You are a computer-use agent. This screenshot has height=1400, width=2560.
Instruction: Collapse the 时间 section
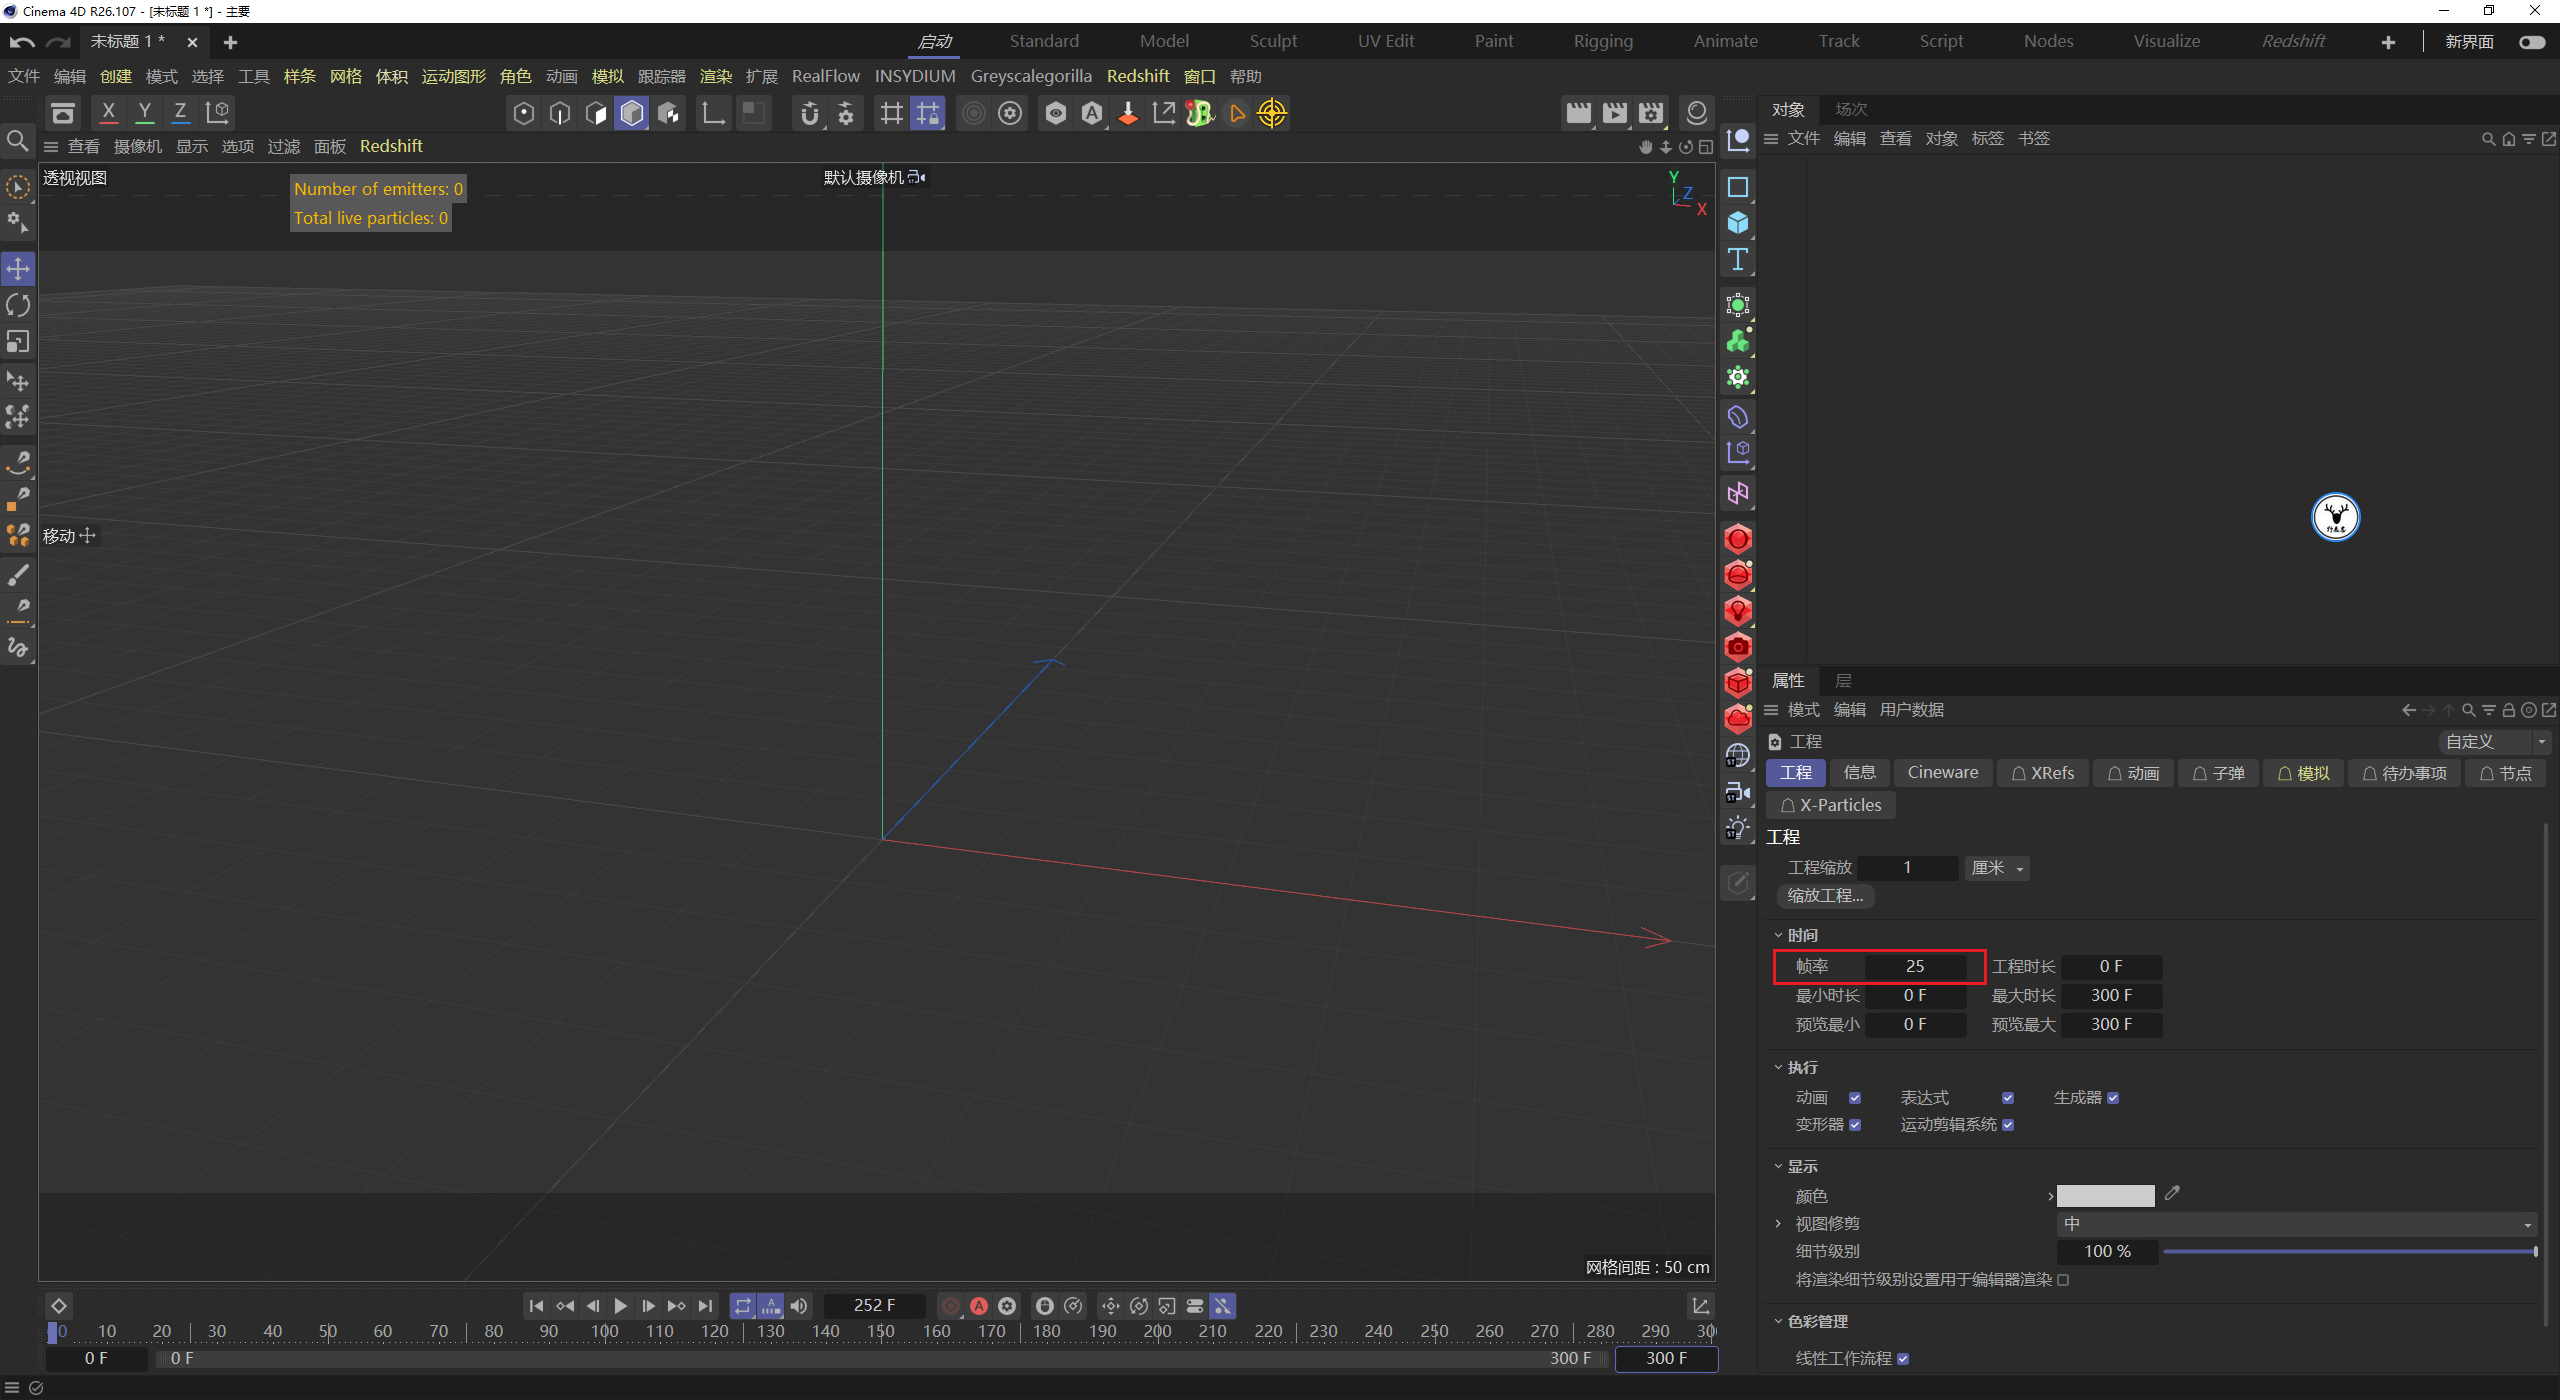(1778, 935)
